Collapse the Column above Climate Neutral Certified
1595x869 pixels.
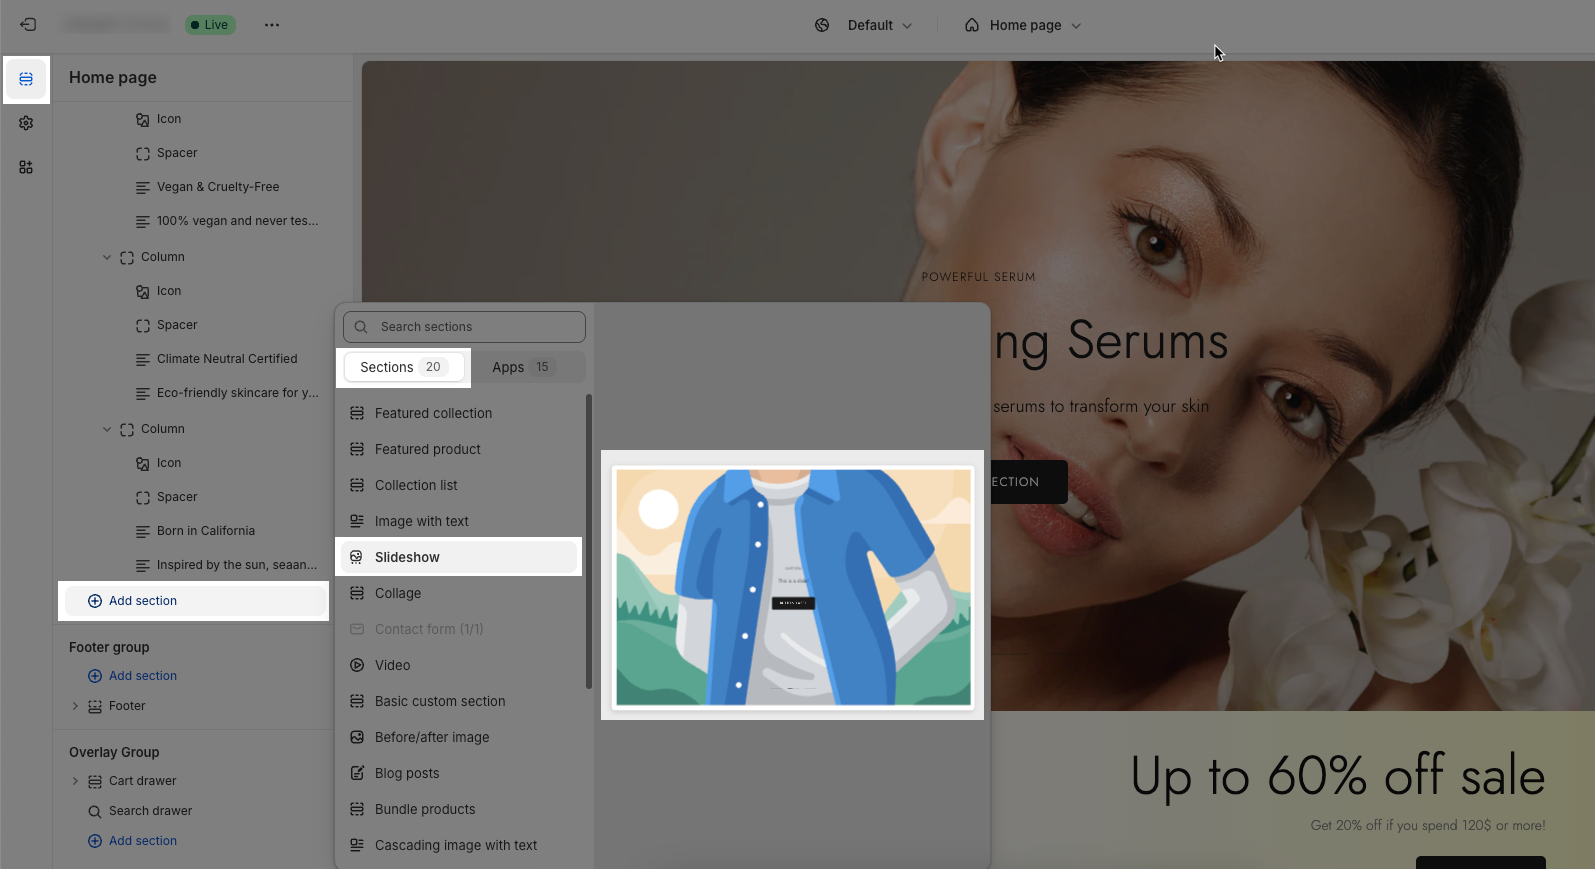[x=107, y=257]
